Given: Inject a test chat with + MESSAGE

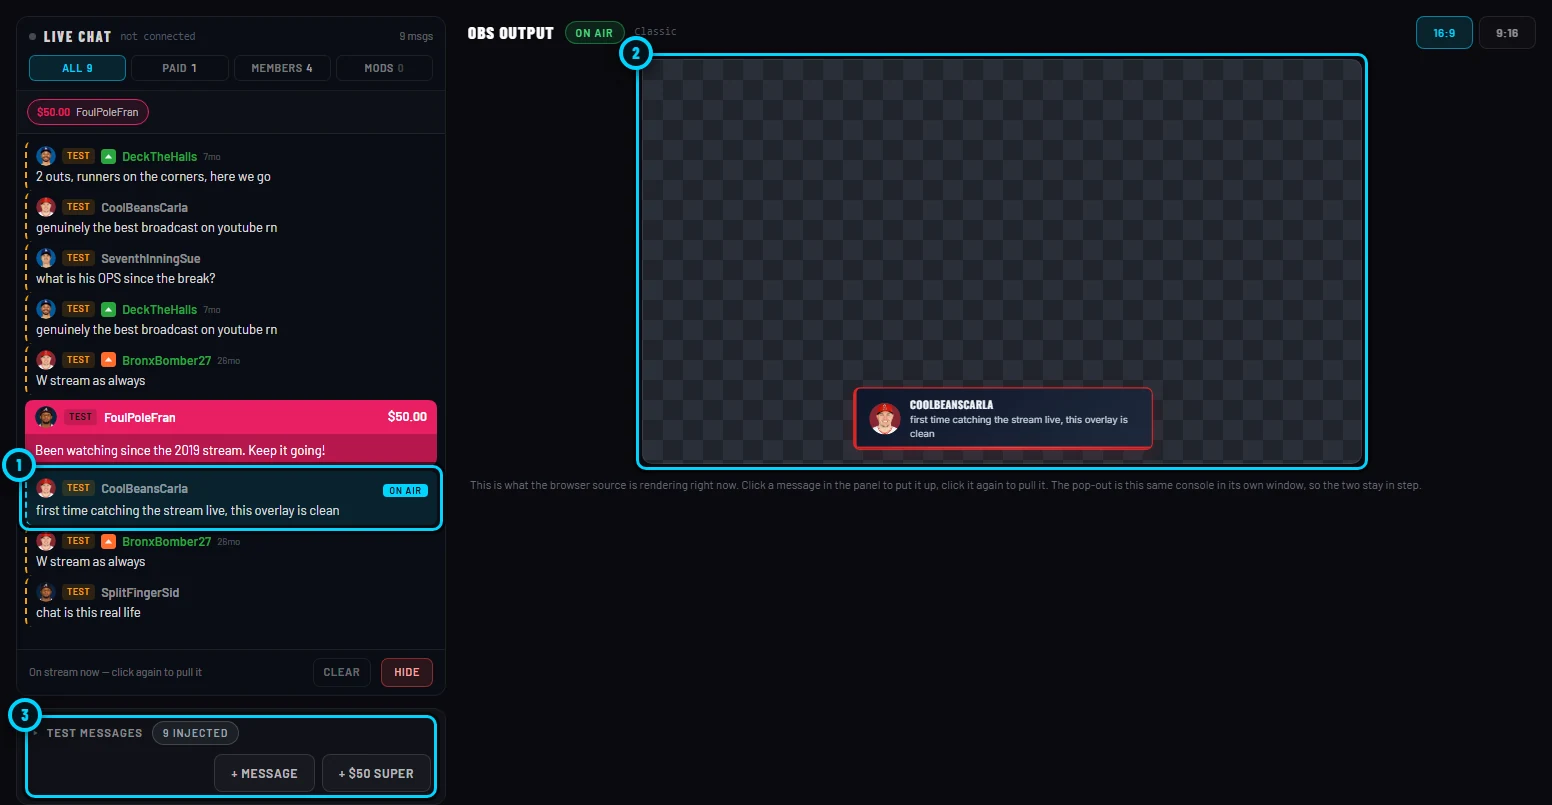Looking at the screenshot, I should [x=264, y=773].
